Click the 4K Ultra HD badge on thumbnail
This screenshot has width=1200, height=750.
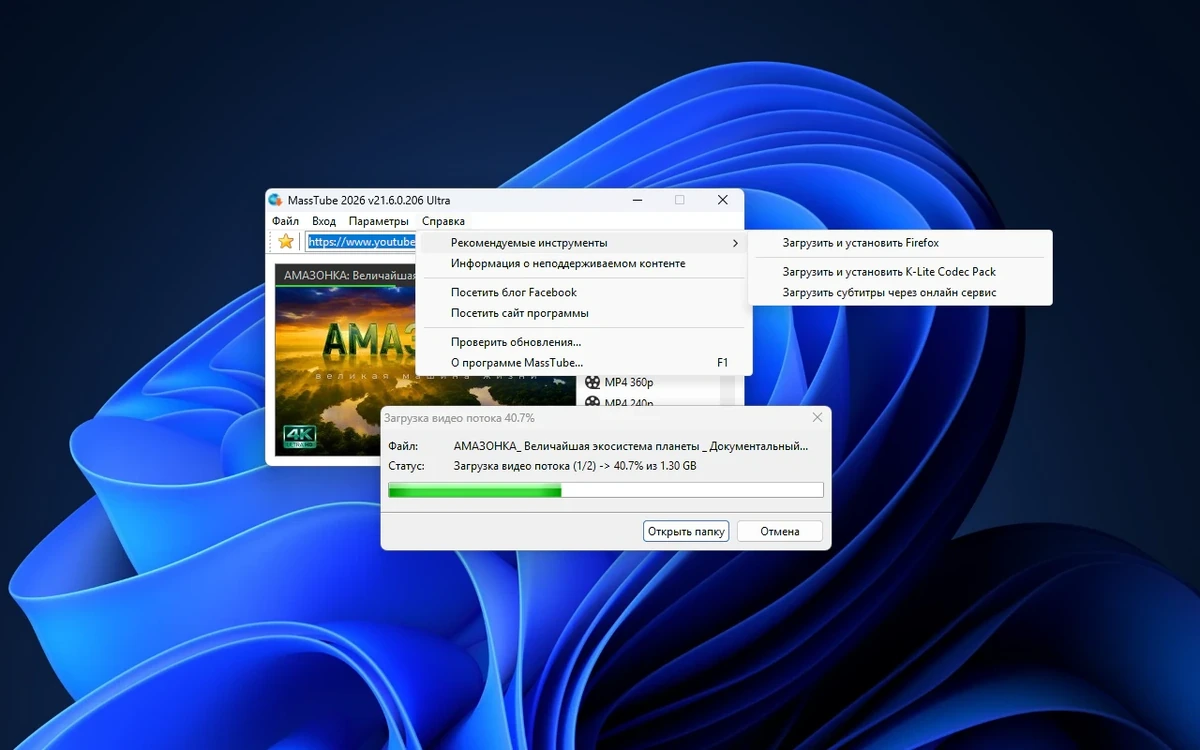pos(299,435)
